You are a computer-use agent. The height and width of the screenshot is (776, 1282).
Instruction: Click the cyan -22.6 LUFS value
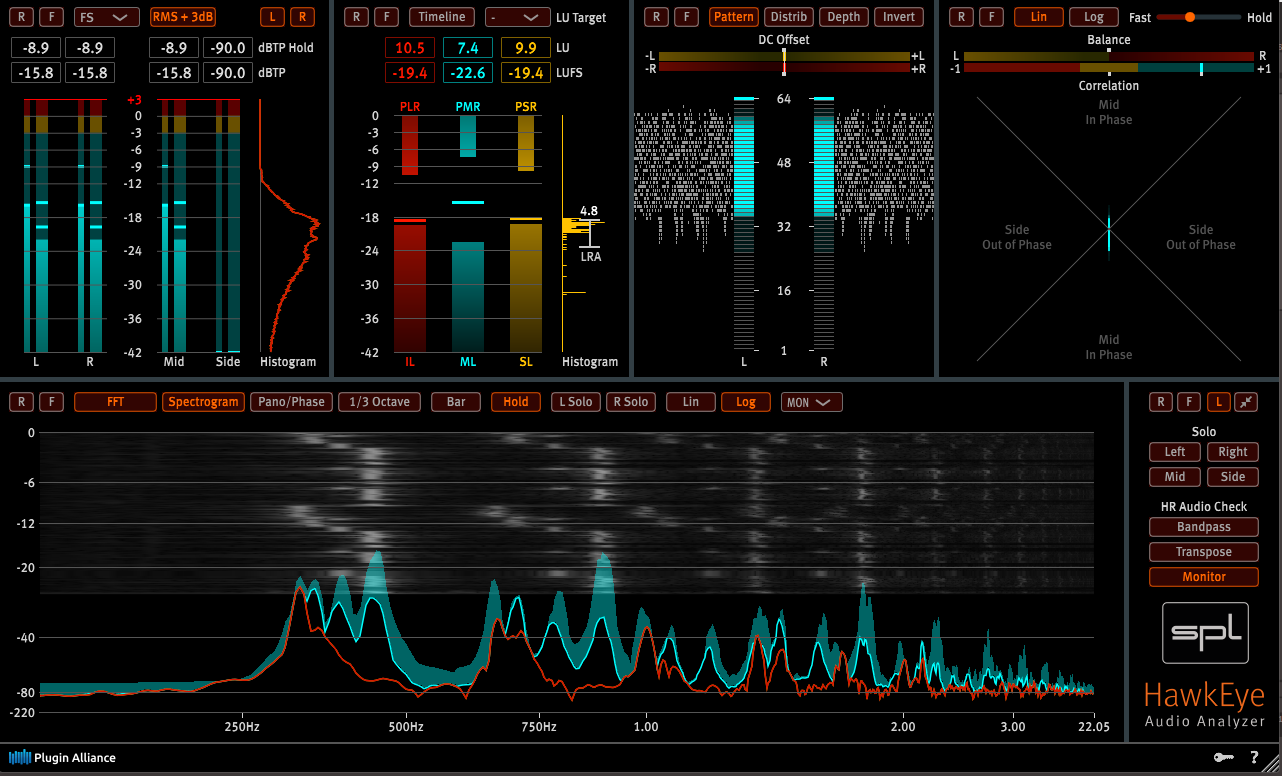[467, 73]
